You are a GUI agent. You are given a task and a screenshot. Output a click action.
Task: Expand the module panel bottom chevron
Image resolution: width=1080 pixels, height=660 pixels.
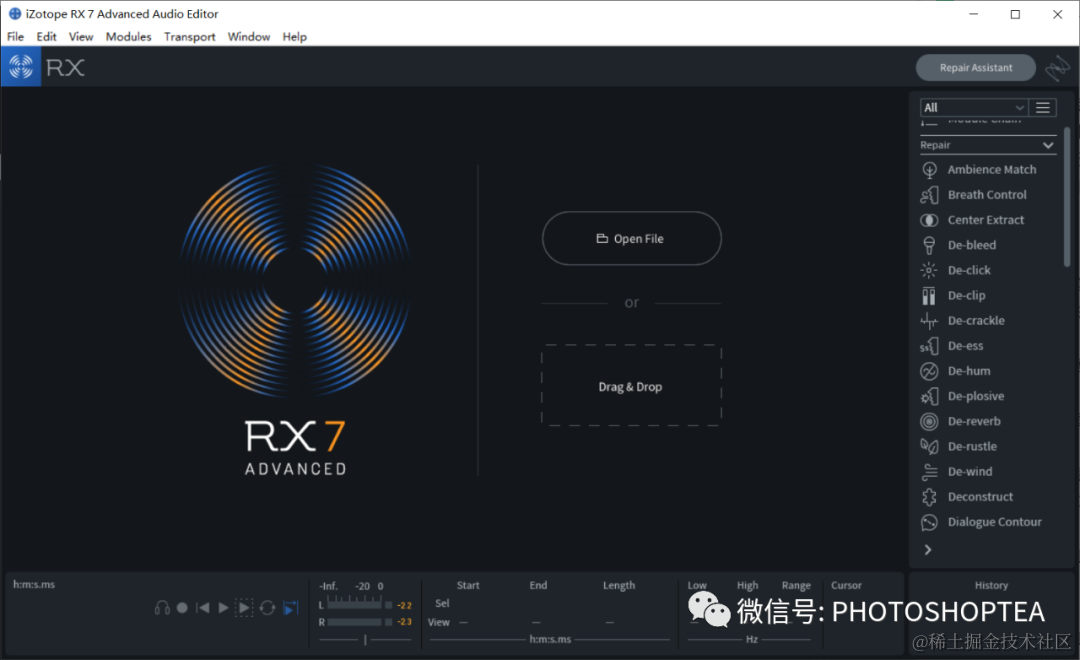[x=928, y=550]
